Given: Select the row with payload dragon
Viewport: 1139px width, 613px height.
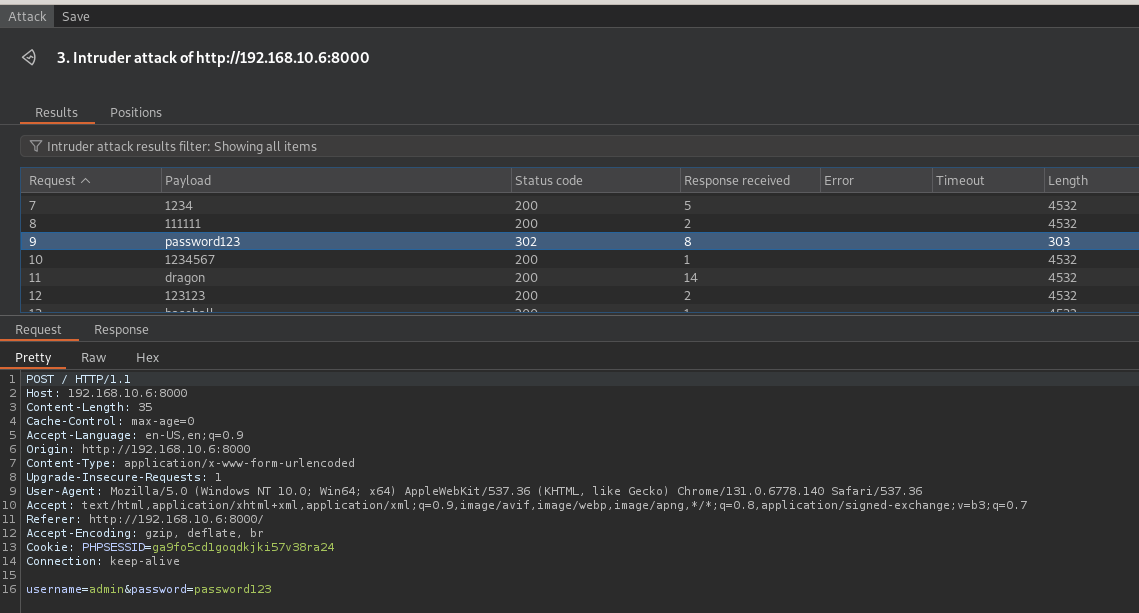Looking at the screenshot, I should click(x=580, y=277).
